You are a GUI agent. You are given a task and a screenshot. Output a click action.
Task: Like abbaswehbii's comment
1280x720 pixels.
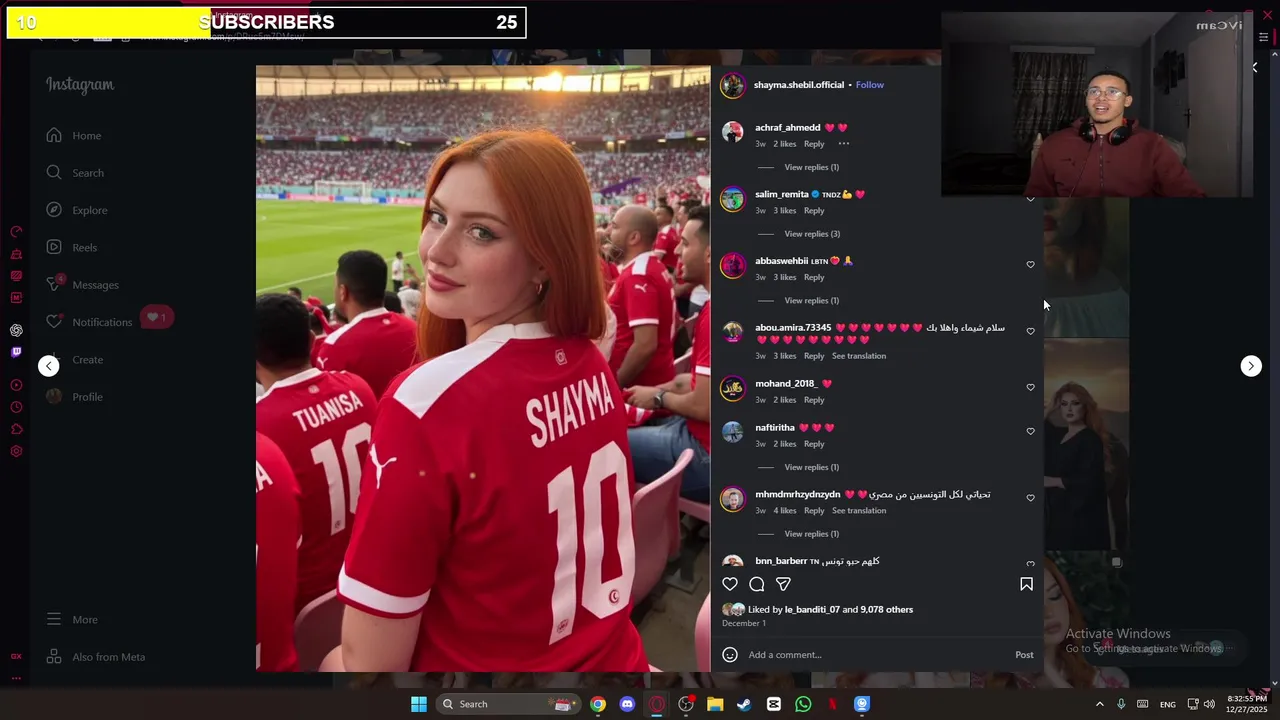coord(1030,265)
